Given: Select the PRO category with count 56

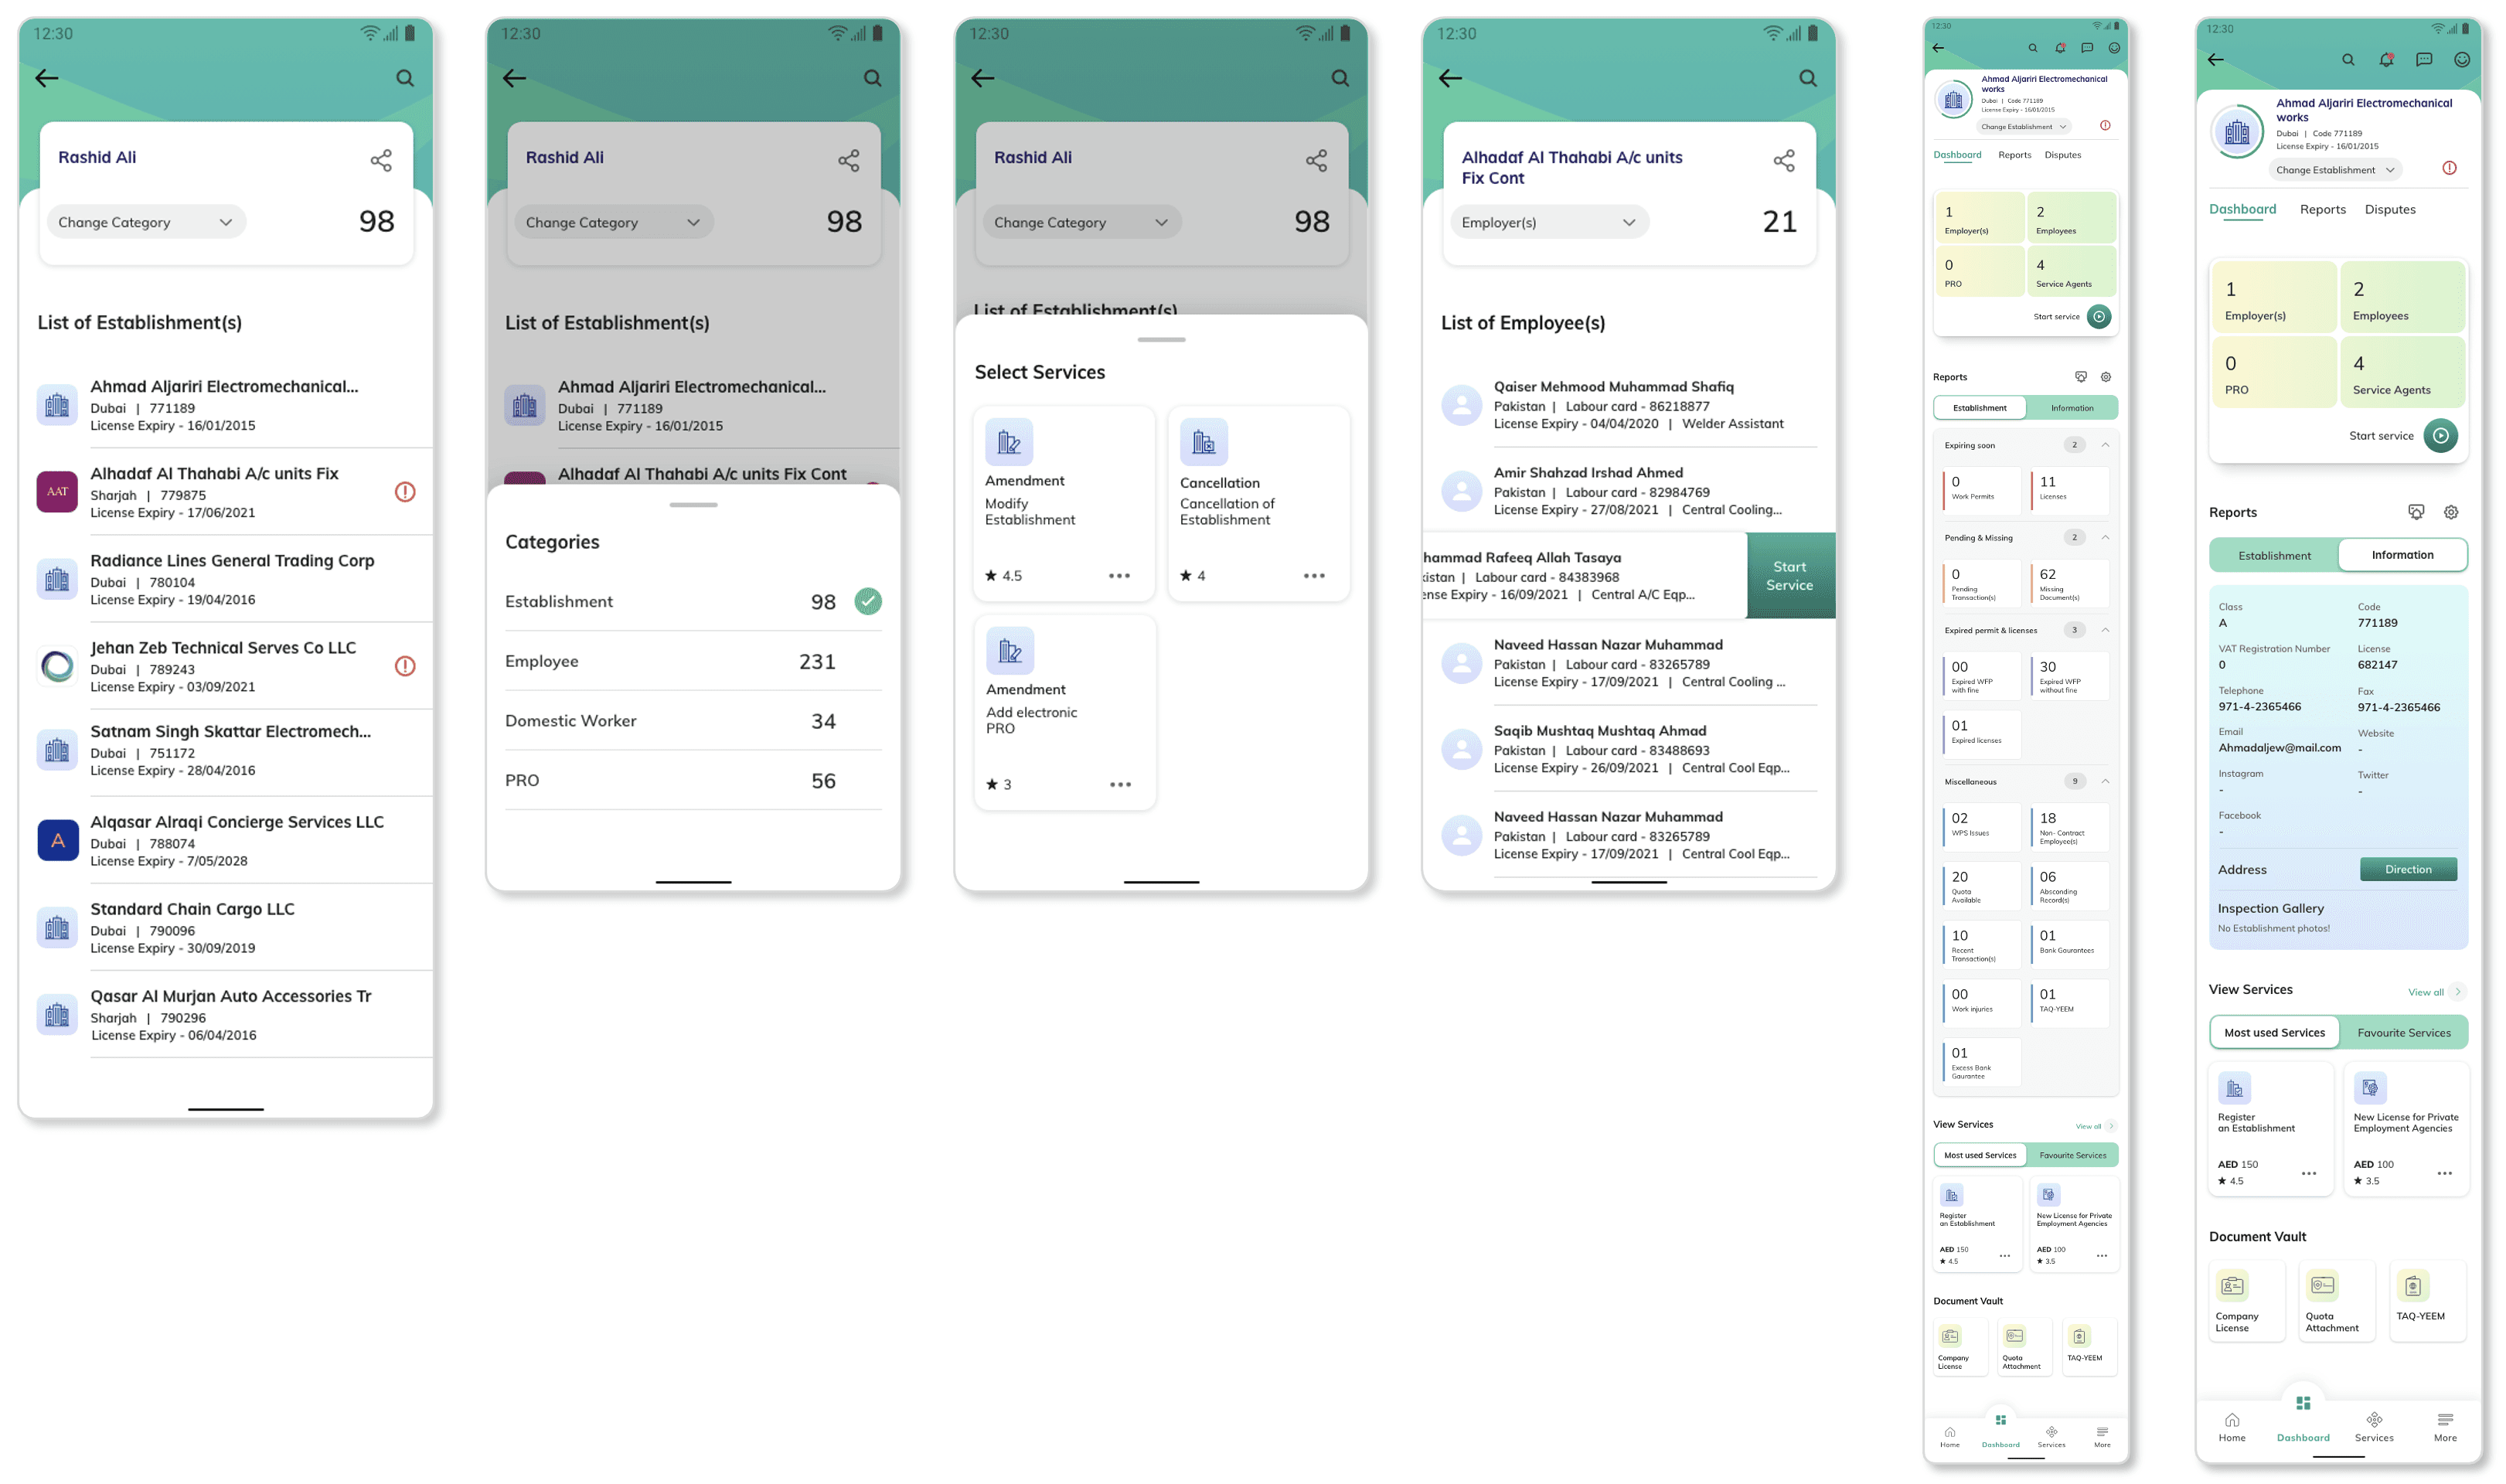Looking at the screenshot, I should 693,781.
